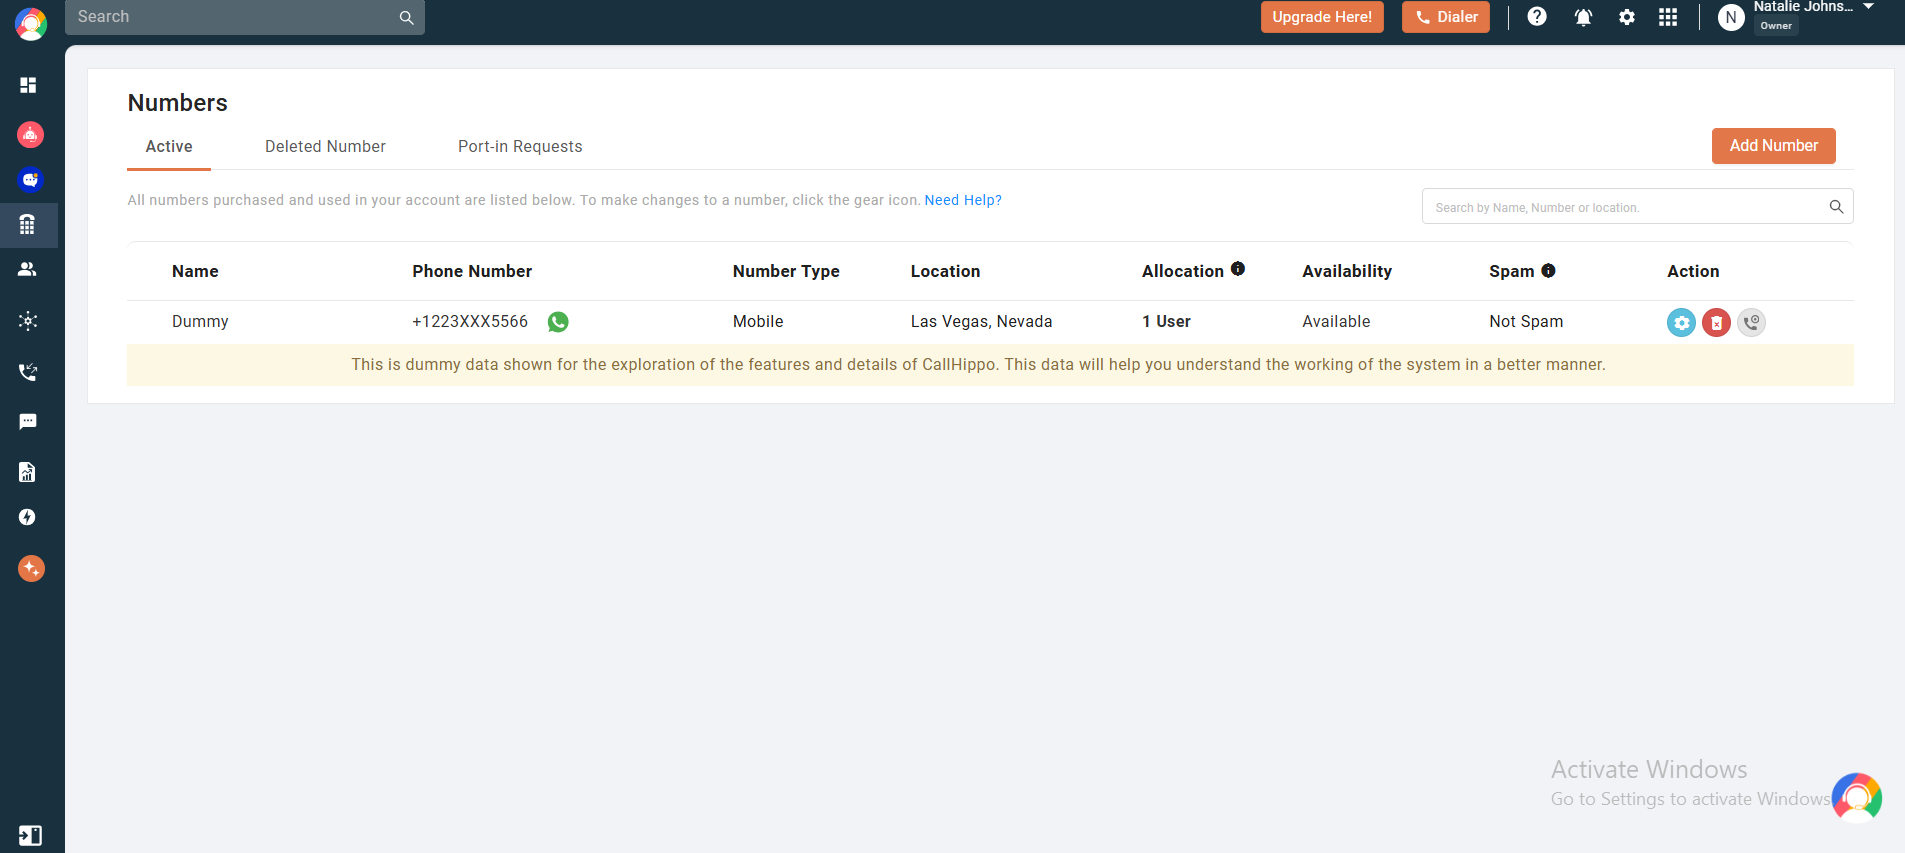The height and width of the screenshot is (853, 1905).
Task: Click the grey phone icon in Action column
Action: click(1751, 322)
